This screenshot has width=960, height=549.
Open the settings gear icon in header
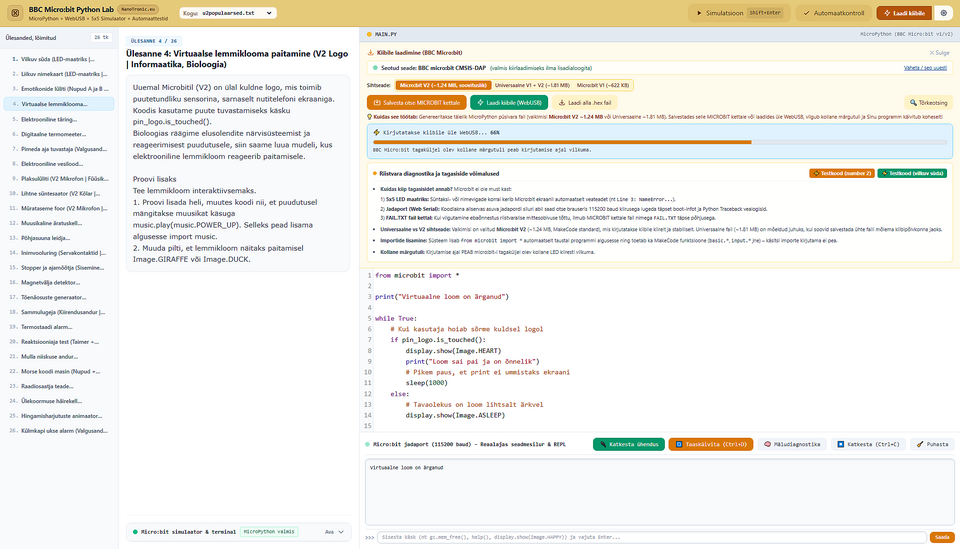[943, 13]
